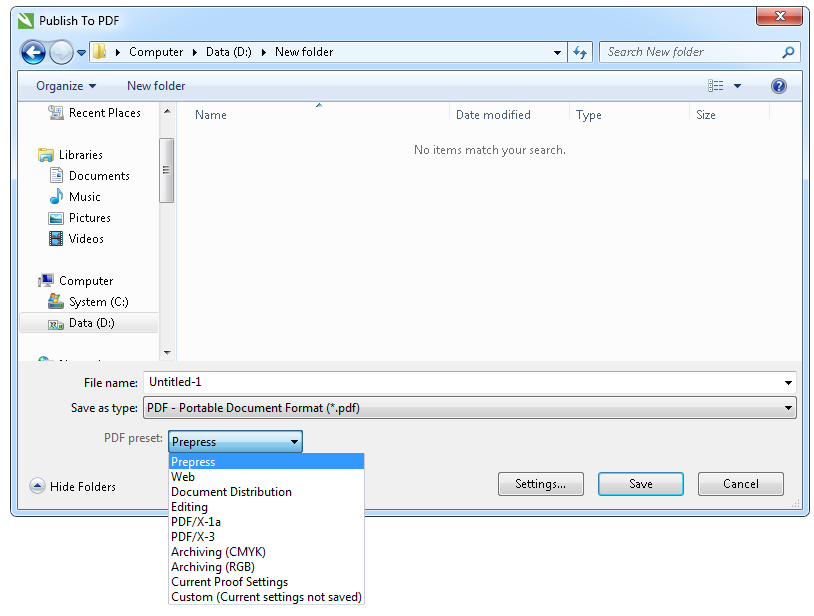Expand the address bar history dropdown
Screen dimensions: 814x616
click(557, 52)
